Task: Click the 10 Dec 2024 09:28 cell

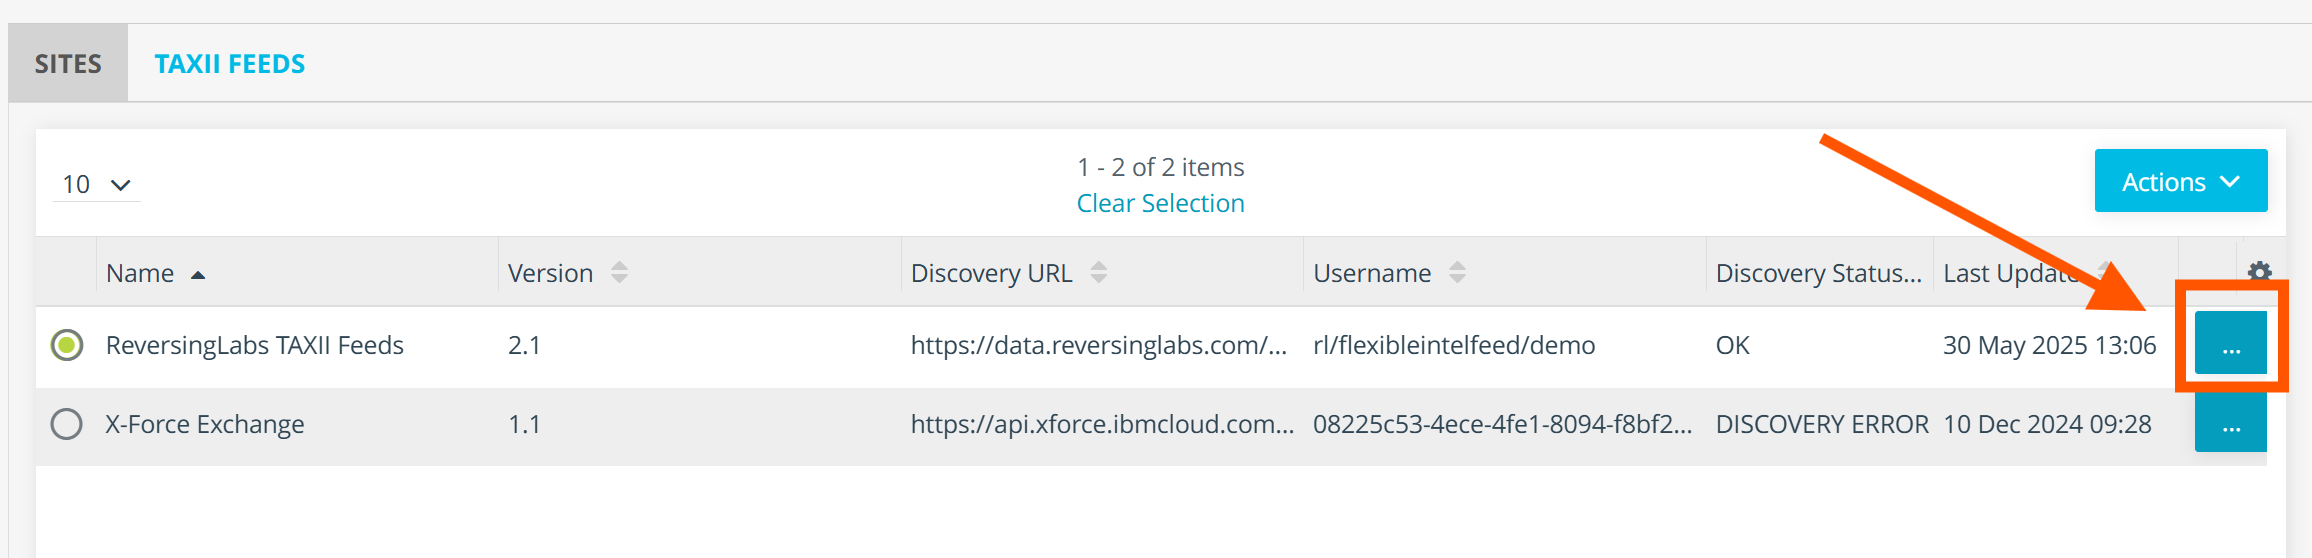Action: pyautogui.click(x=2047, y=424)
